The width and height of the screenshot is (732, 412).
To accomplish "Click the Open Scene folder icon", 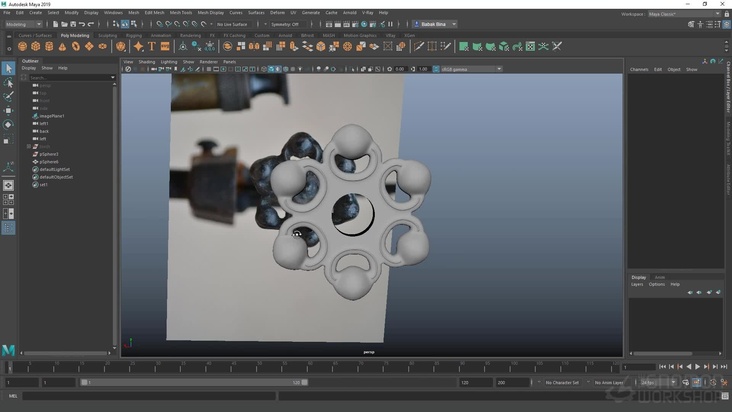I will [64, 24].
